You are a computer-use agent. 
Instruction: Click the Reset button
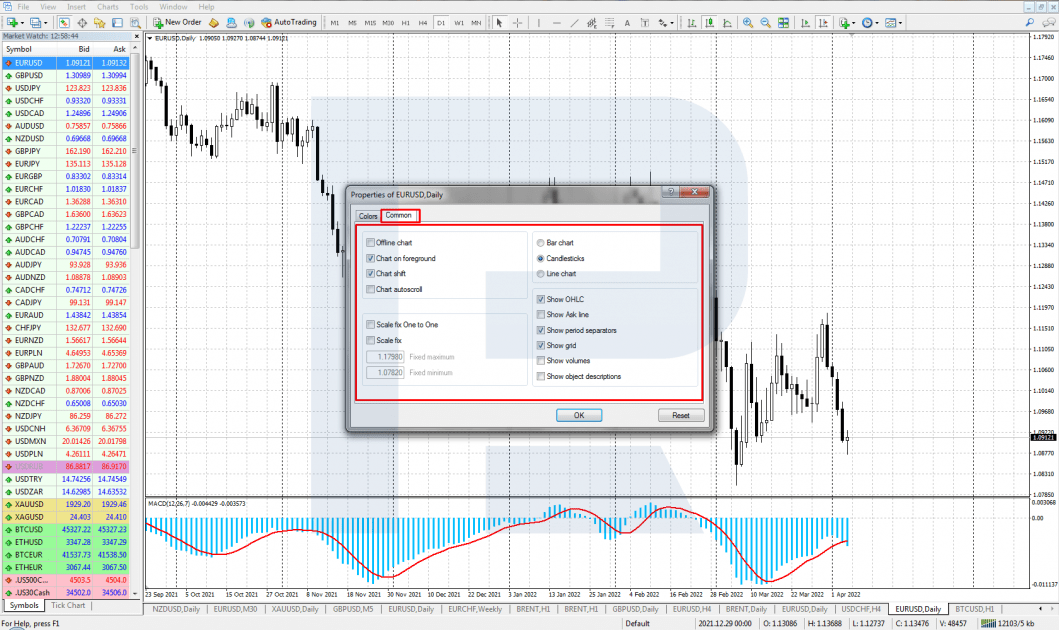tap(681, 415)
